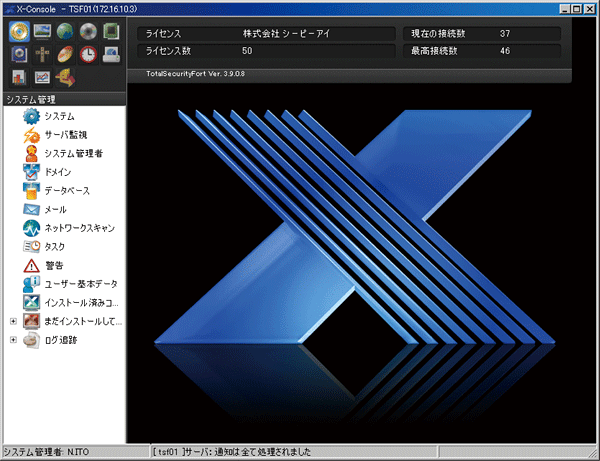Click the lightning icon beside サーバ監視
The width and height of the screenshot is (600, 461).
[31, 135]
